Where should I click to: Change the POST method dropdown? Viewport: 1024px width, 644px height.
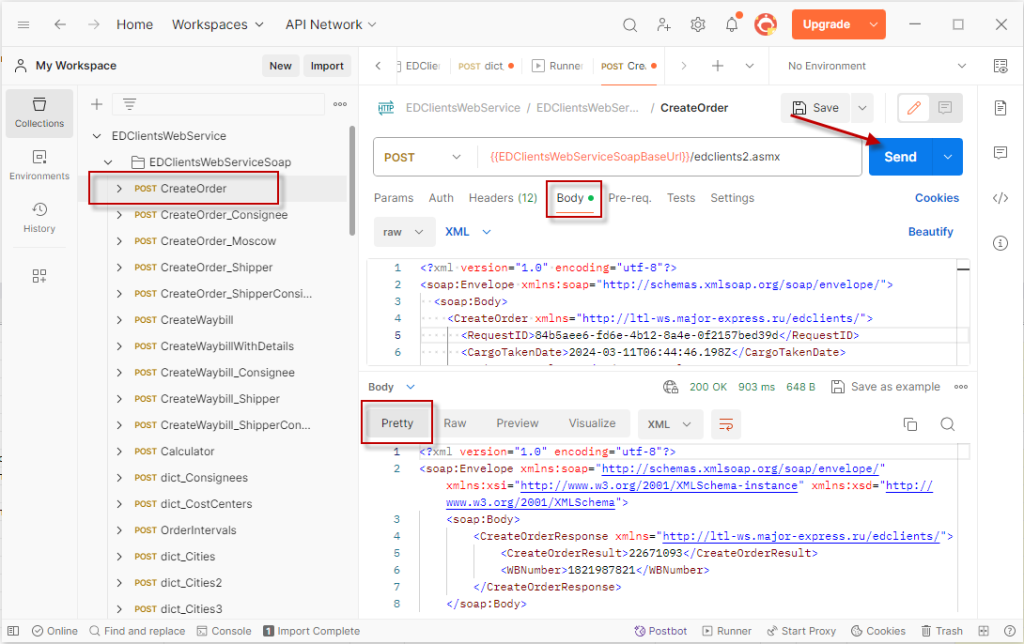[x=423, y=157]
